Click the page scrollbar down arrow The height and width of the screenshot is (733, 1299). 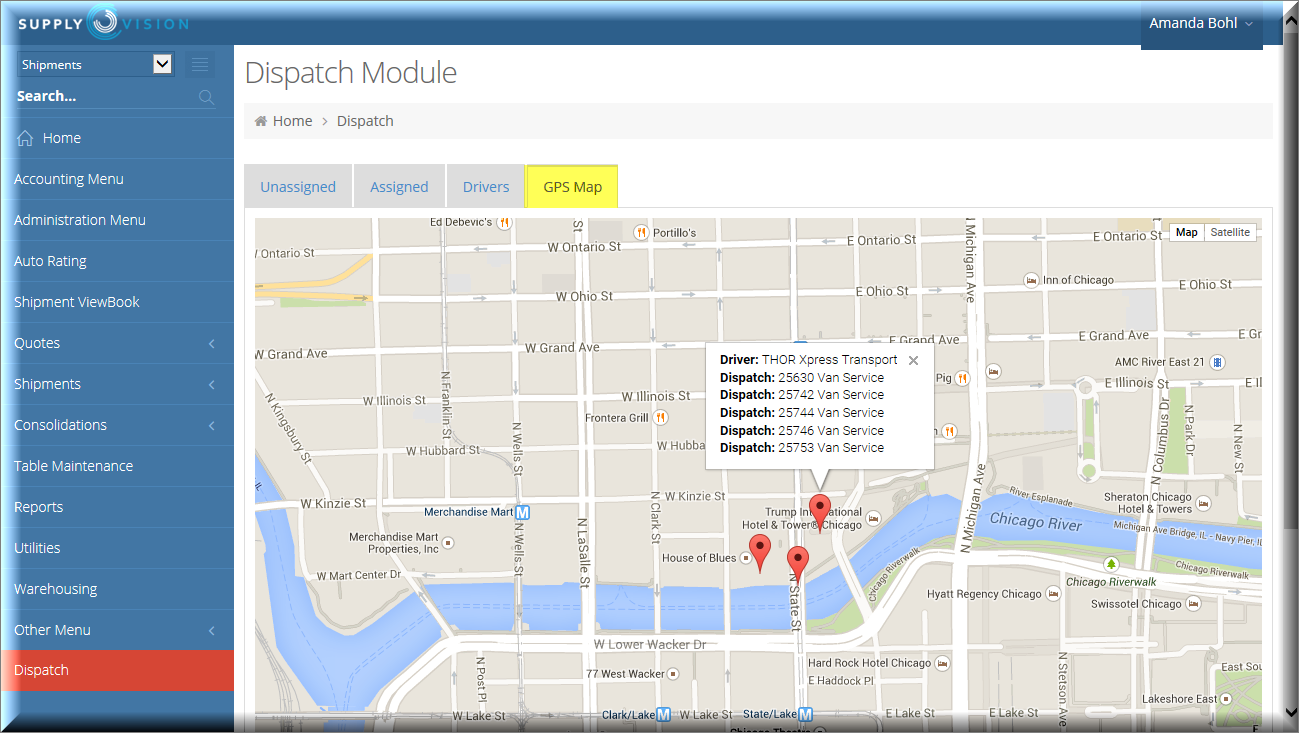pos(1290,711)
